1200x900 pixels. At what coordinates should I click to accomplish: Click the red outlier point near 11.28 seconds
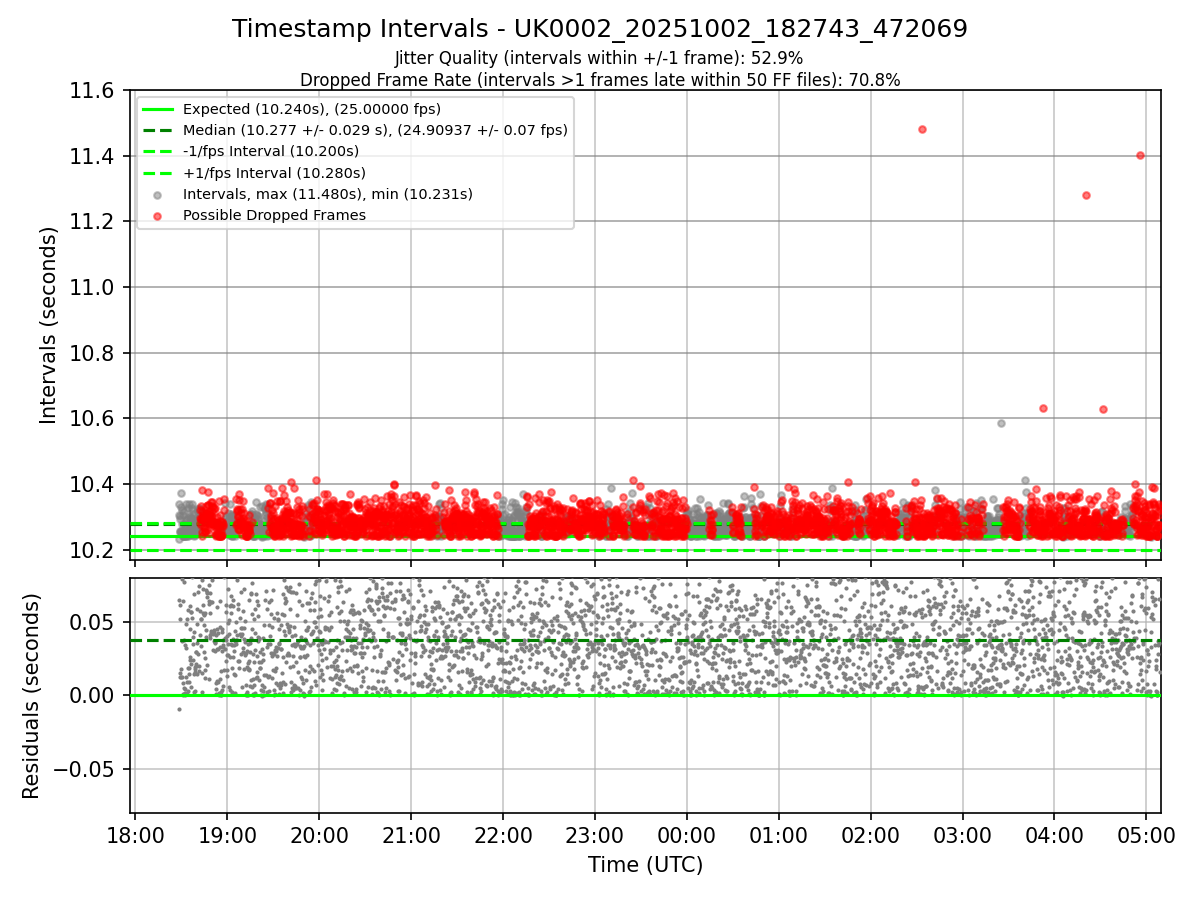click(1086, 195)
